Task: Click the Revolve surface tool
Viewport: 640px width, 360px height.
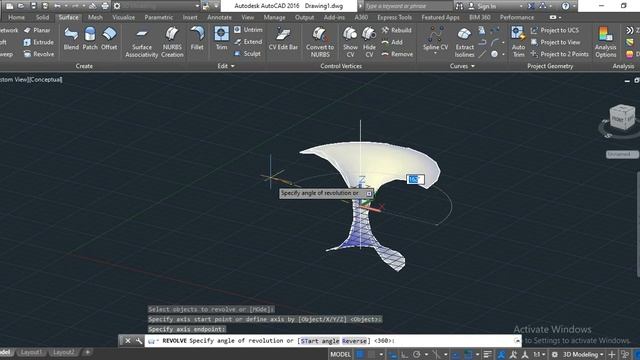Action: click(39, 54)
